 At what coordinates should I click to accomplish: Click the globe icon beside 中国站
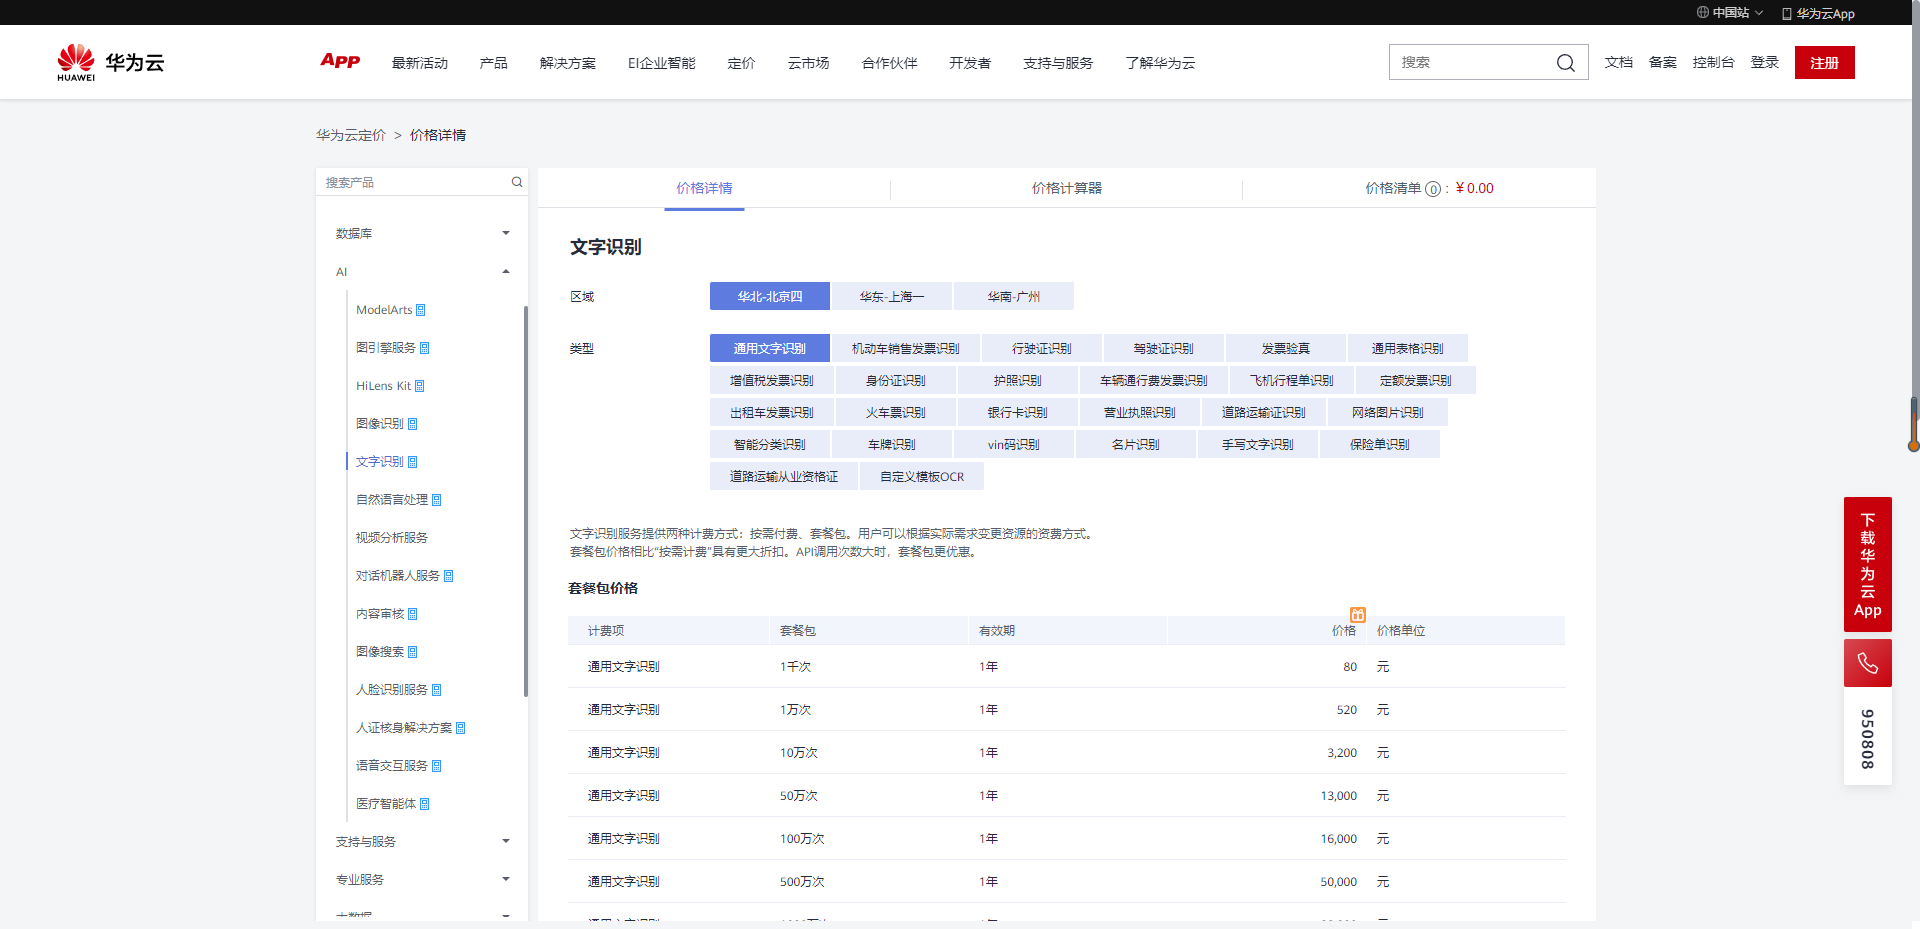point(1703,13)
